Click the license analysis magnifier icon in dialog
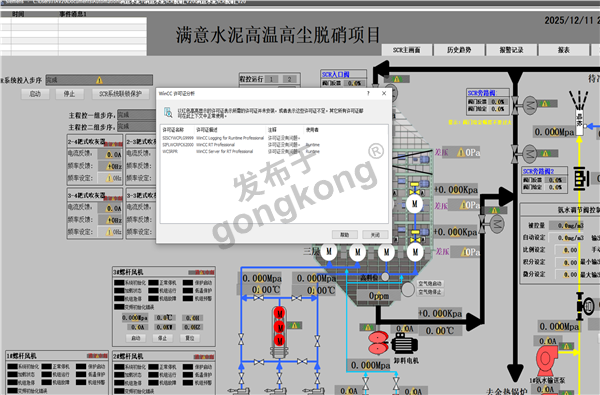The height and width of the screenshot is (395, 600). (168, 112)
